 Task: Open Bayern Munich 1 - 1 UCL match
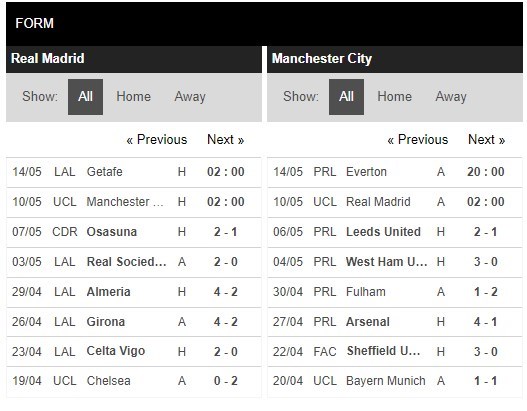click(x=395, y=381)
